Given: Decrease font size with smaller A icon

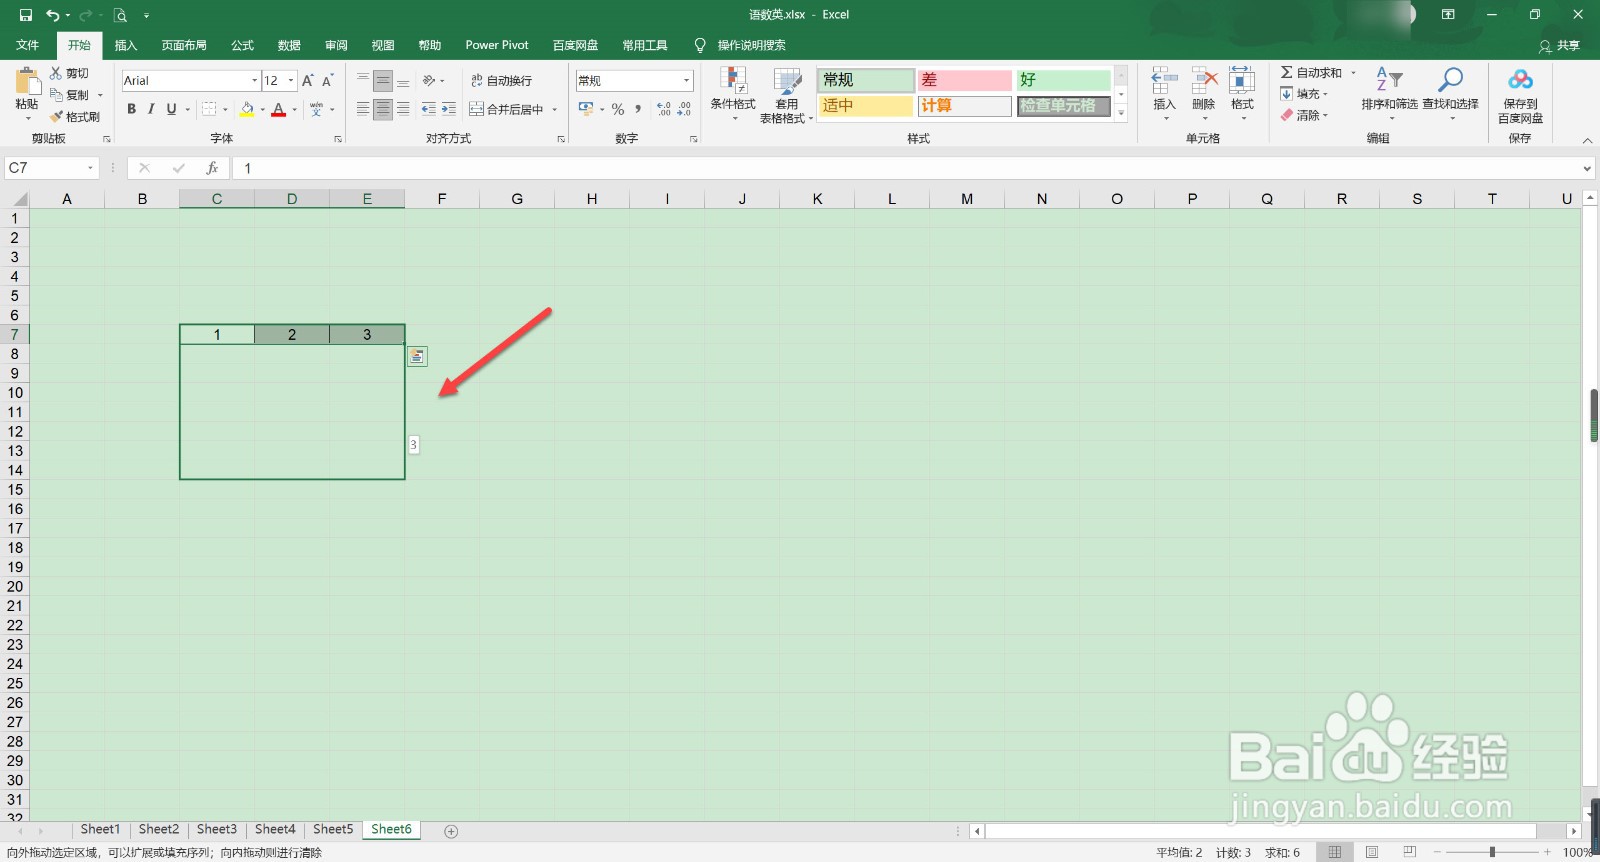Looking at the screenshot, I should tap(327, 80).
